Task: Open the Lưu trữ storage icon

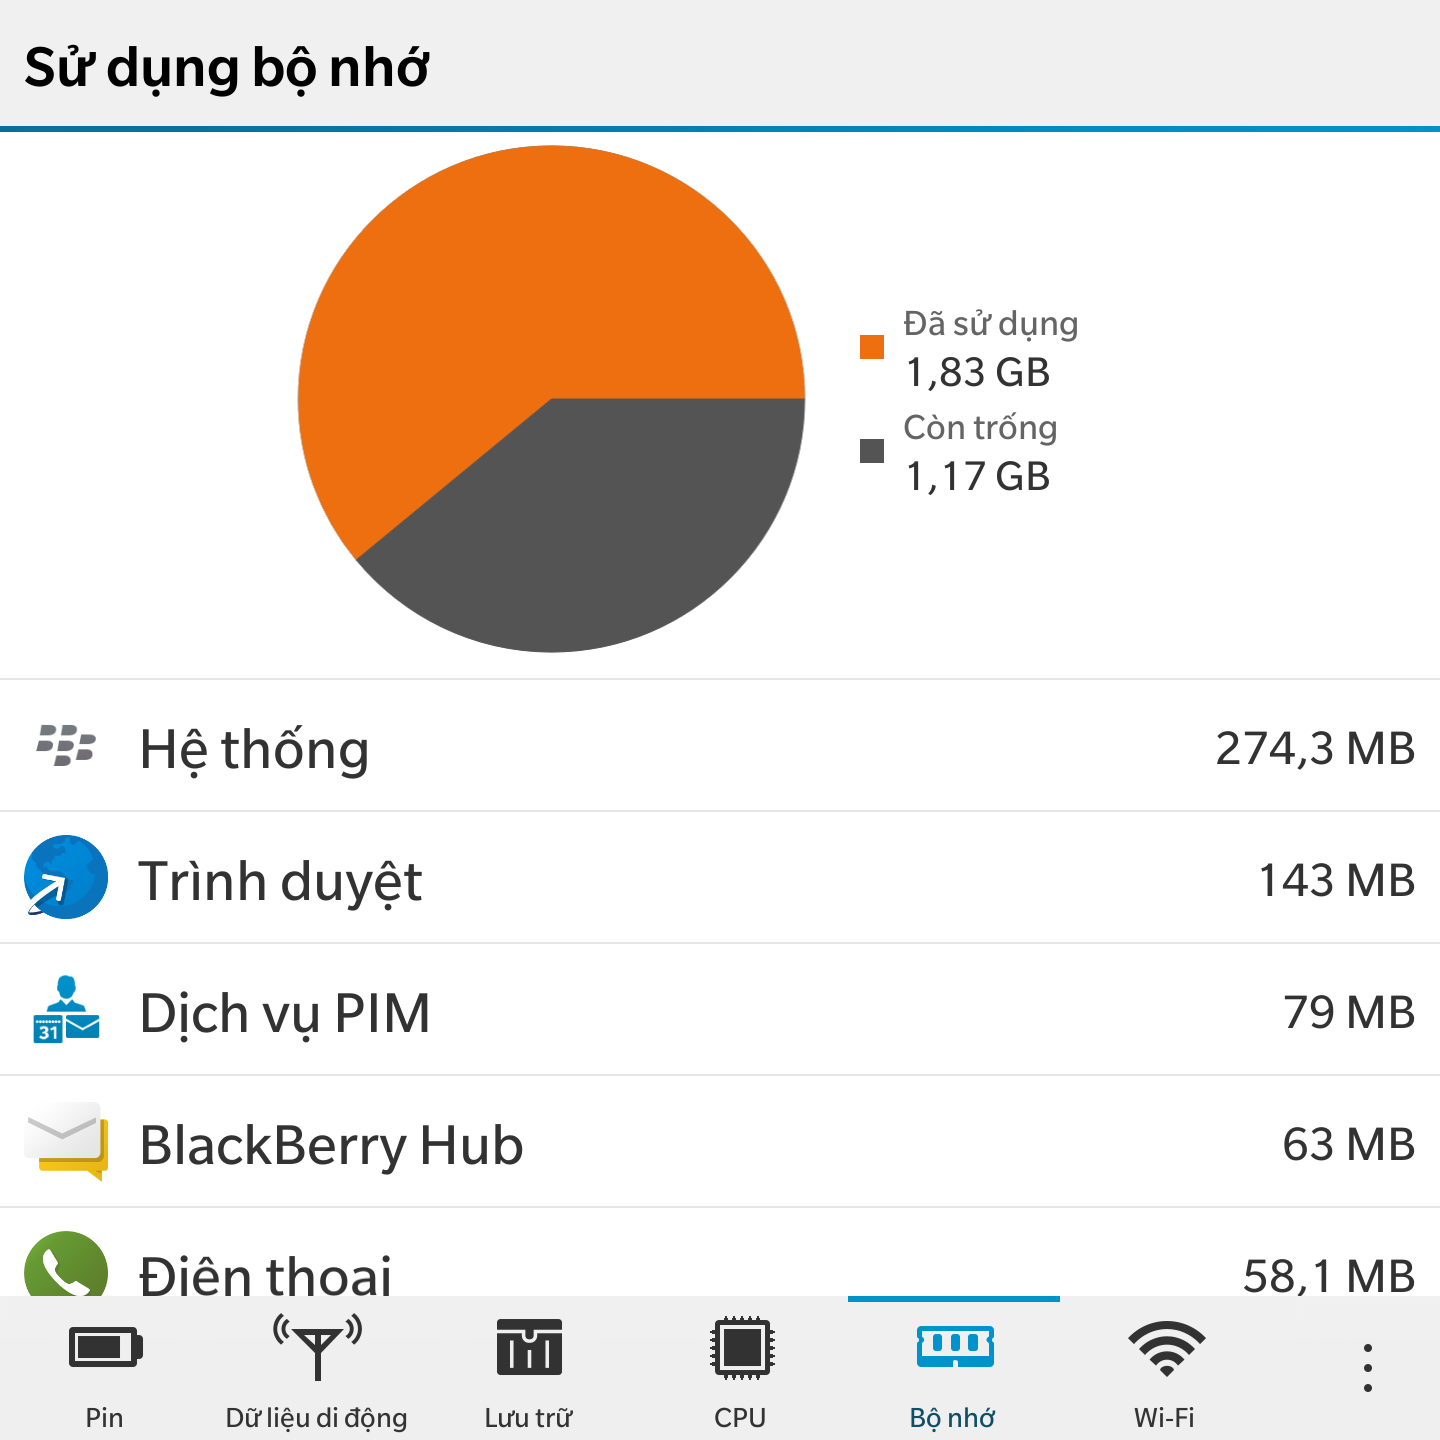Action: (529, 1347)
